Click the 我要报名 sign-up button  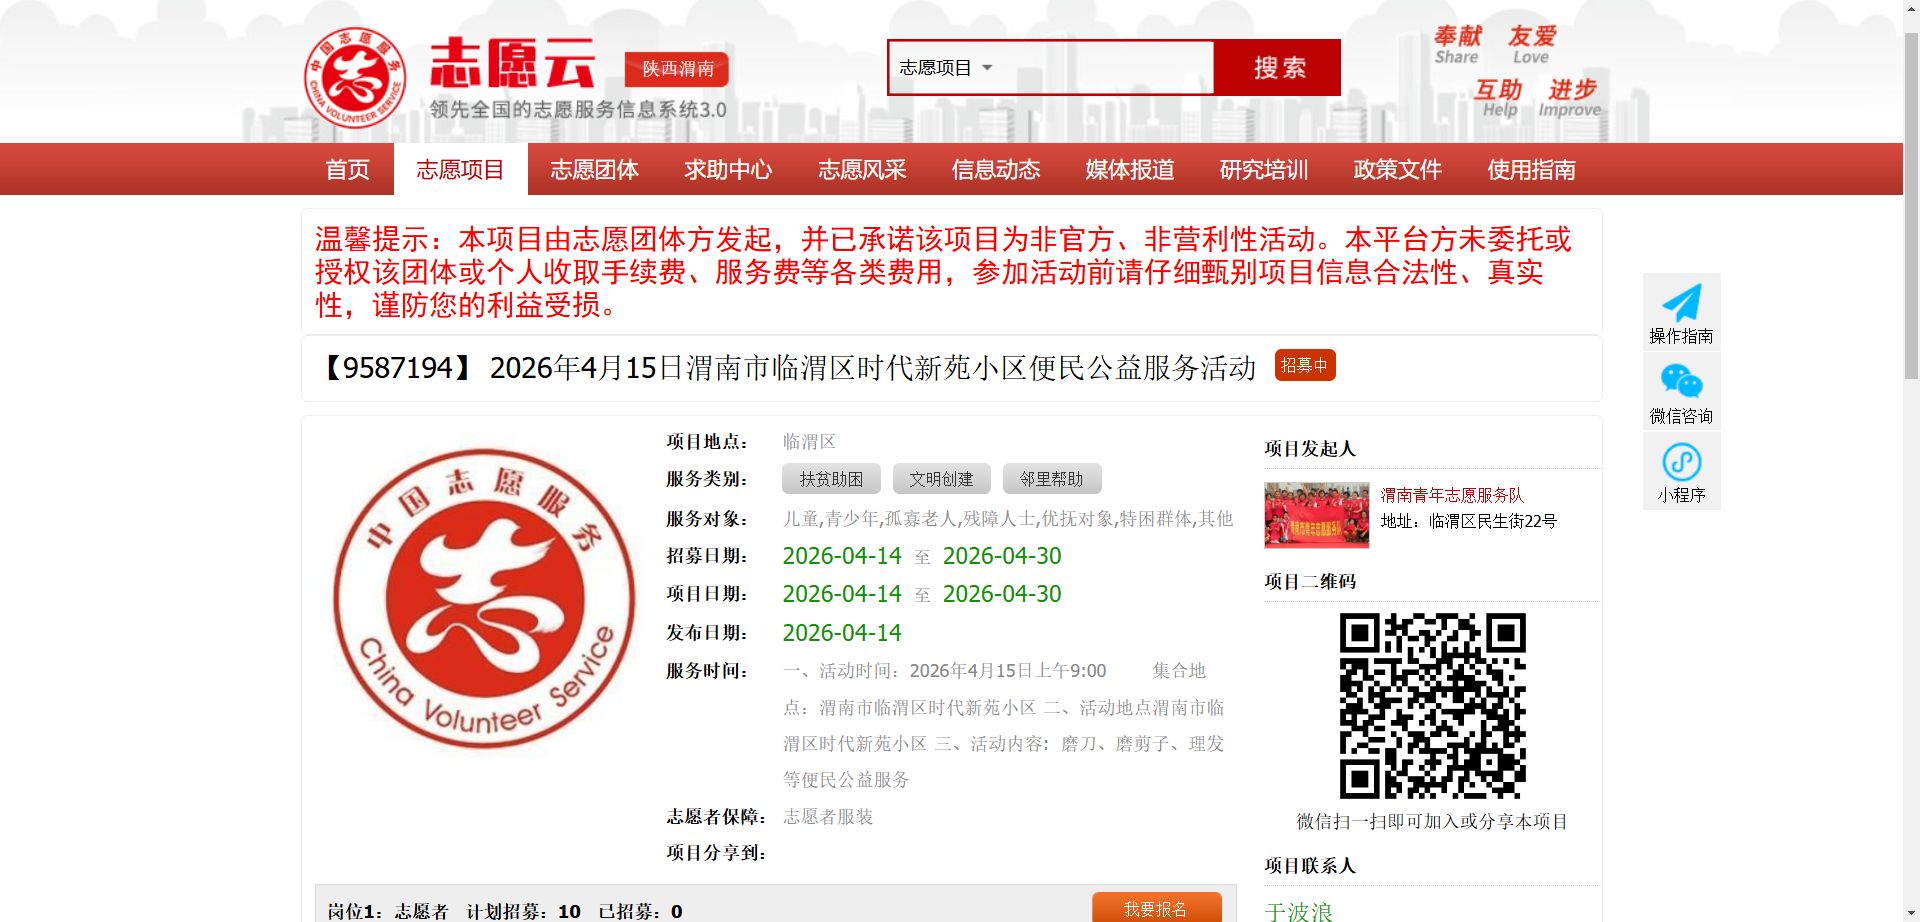[x=1156, y=908]
